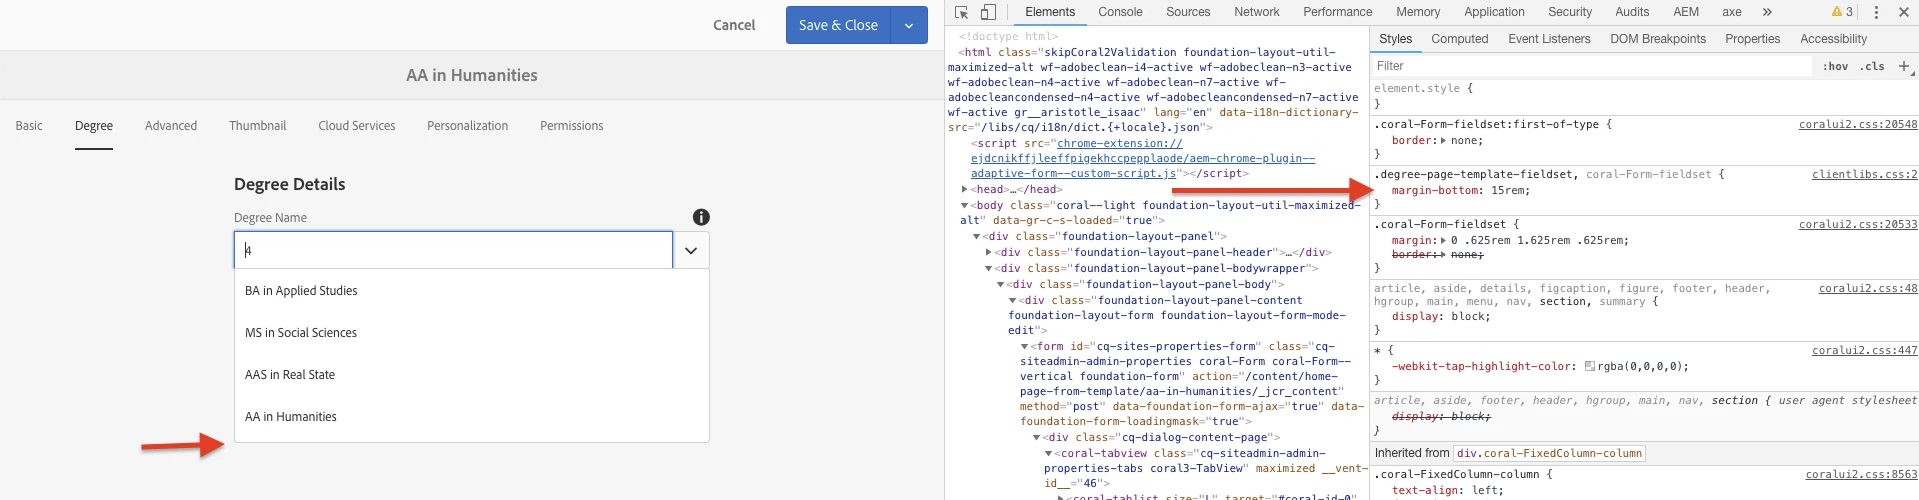Open the axe DevTools tab
The height and width of the screenshot is (500, 1919).
[x=1732, y=12]
